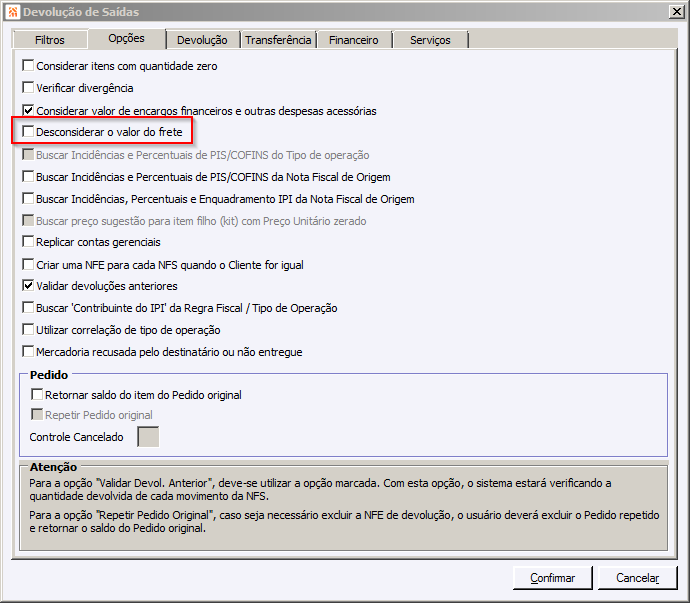Toggle Replicar contas gerenciais checkbox

coord(28,242)
